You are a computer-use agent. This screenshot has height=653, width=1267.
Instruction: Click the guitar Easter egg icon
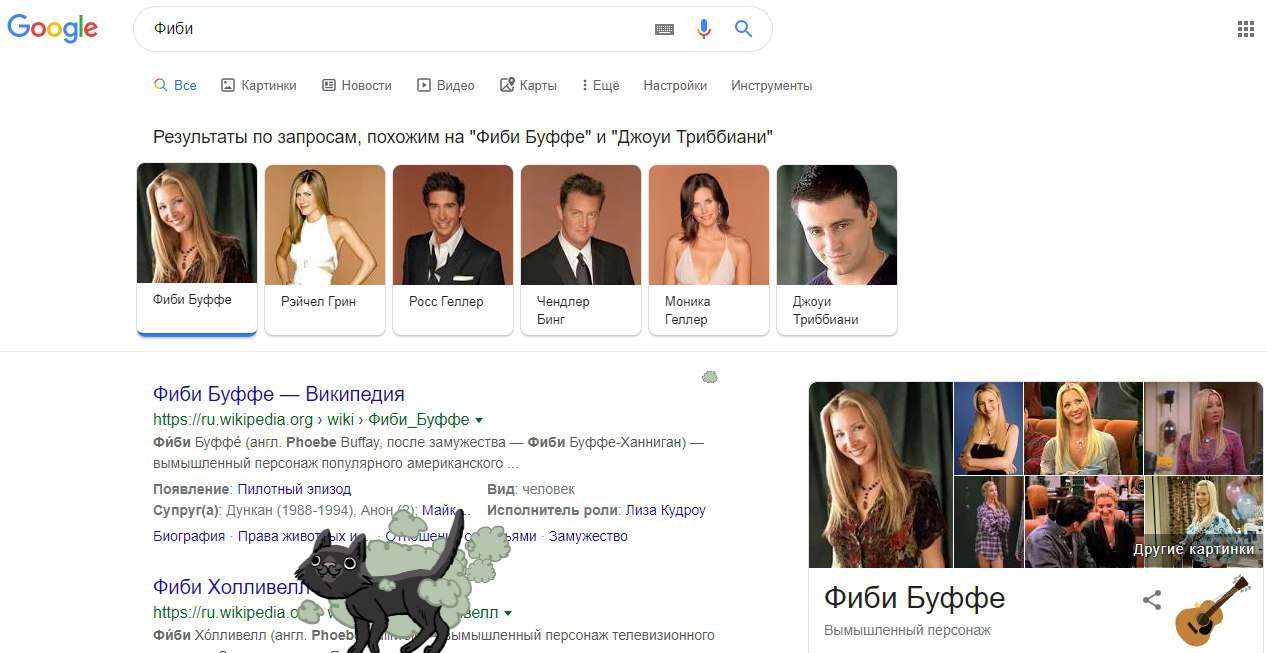coord(1212,611)
